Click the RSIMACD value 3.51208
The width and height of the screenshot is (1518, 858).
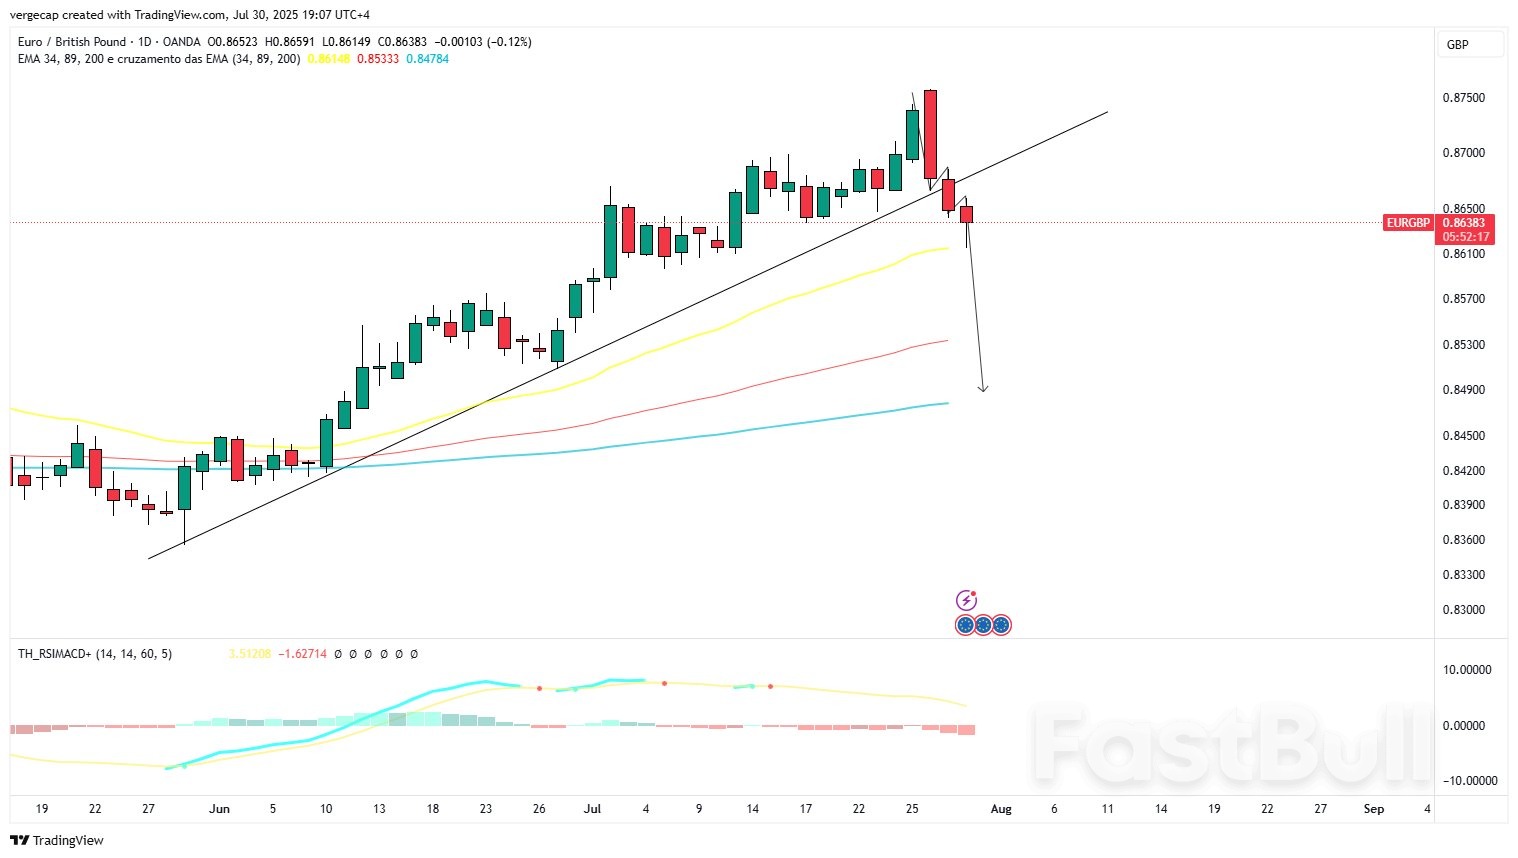pyautogui.click(x=249, y=654)
